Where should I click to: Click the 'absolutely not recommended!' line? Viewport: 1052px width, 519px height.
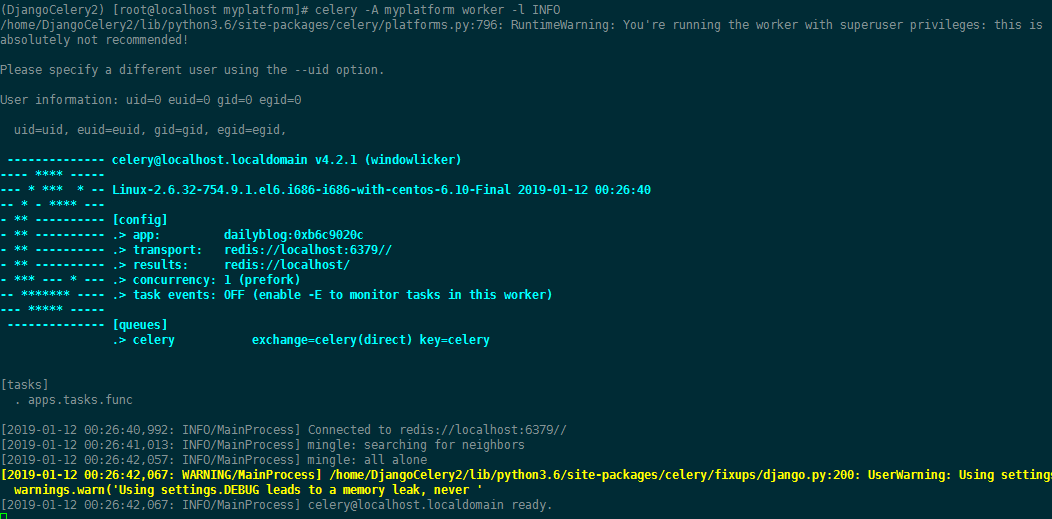pos(94,40)
